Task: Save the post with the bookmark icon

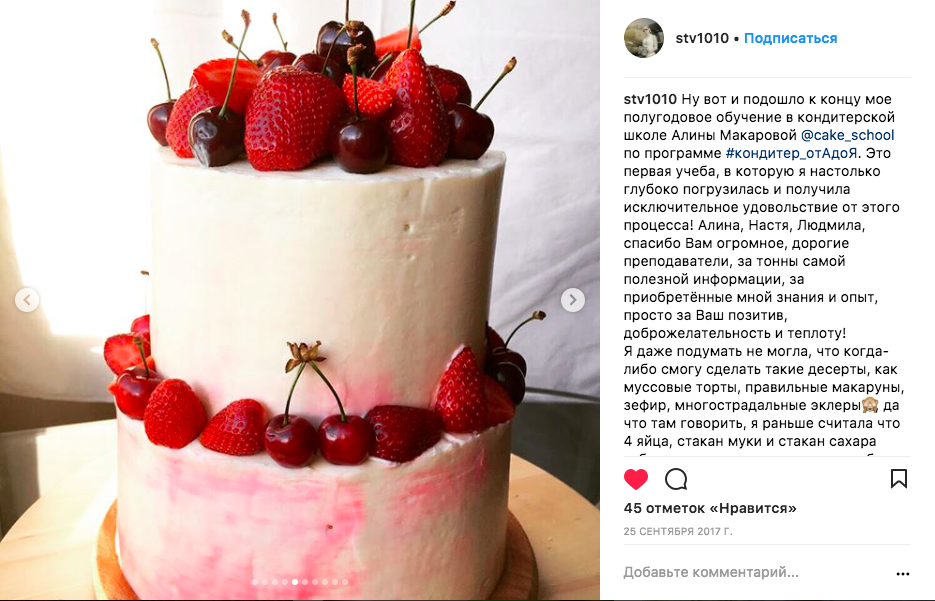Action: 899,478
